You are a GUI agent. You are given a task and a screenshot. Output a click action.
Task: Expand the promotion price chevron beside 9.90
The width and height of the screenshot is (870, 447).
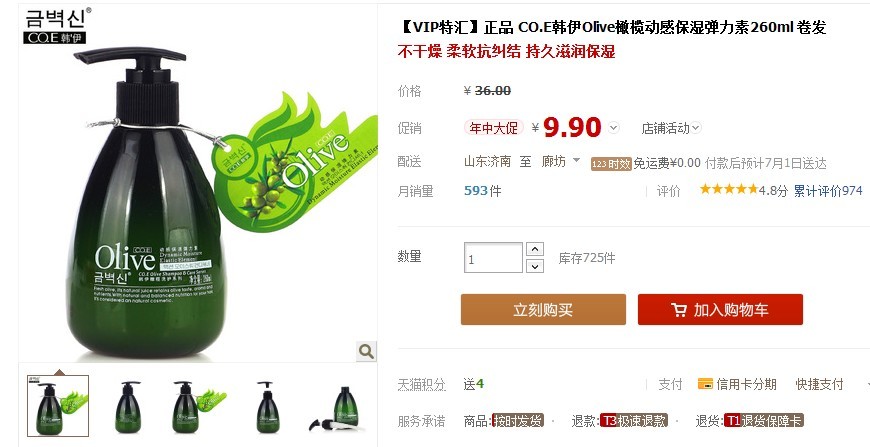pos(613,128)
